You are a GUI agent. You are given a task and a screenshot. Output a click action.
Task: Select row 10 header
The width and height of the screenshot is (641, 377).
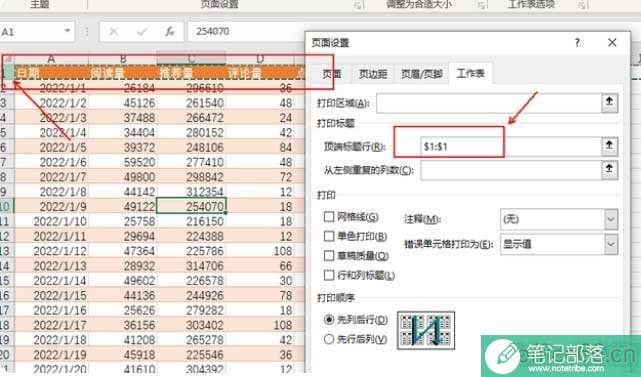6,206
